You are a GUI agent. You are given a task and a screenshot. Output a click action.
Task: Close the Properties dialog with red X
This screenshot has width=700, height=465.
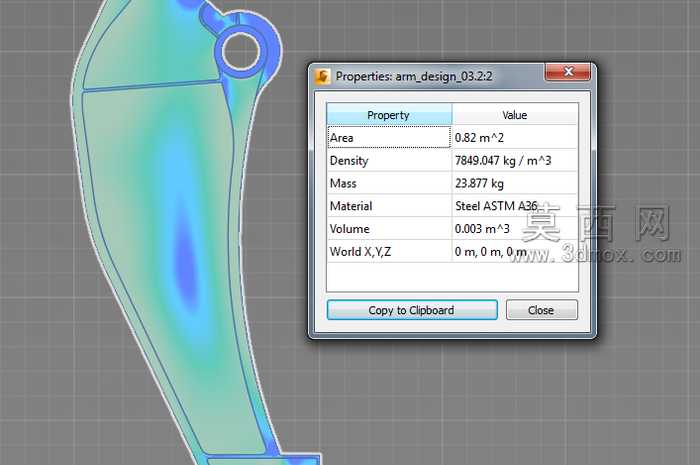[568, 72]
